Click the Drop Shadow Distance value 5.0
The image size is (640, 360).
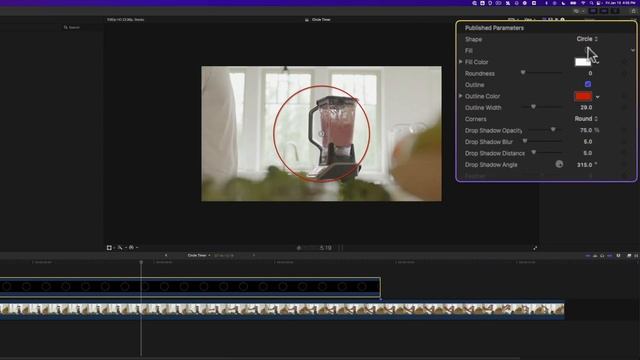click(588, 153)
